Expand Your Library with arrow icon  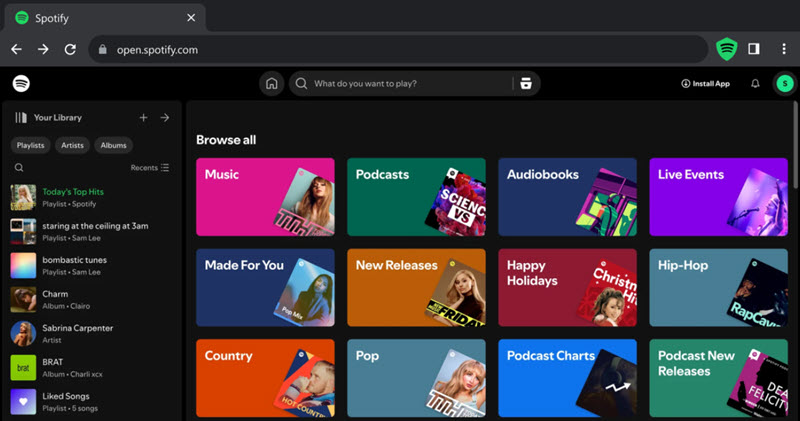[x=165, y=118]
